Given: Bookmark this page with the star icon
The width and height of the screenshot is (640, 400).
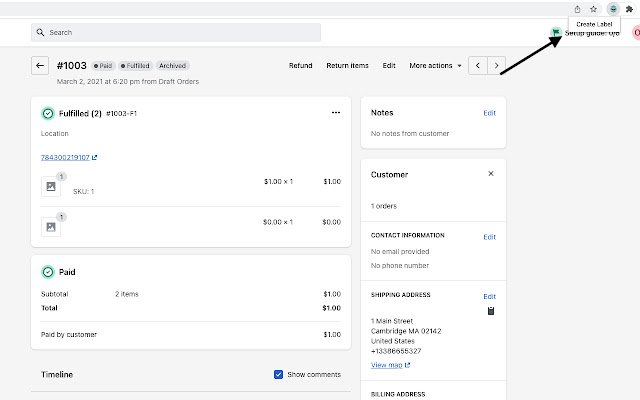Looking at the screenshot, I should [593, 8].
